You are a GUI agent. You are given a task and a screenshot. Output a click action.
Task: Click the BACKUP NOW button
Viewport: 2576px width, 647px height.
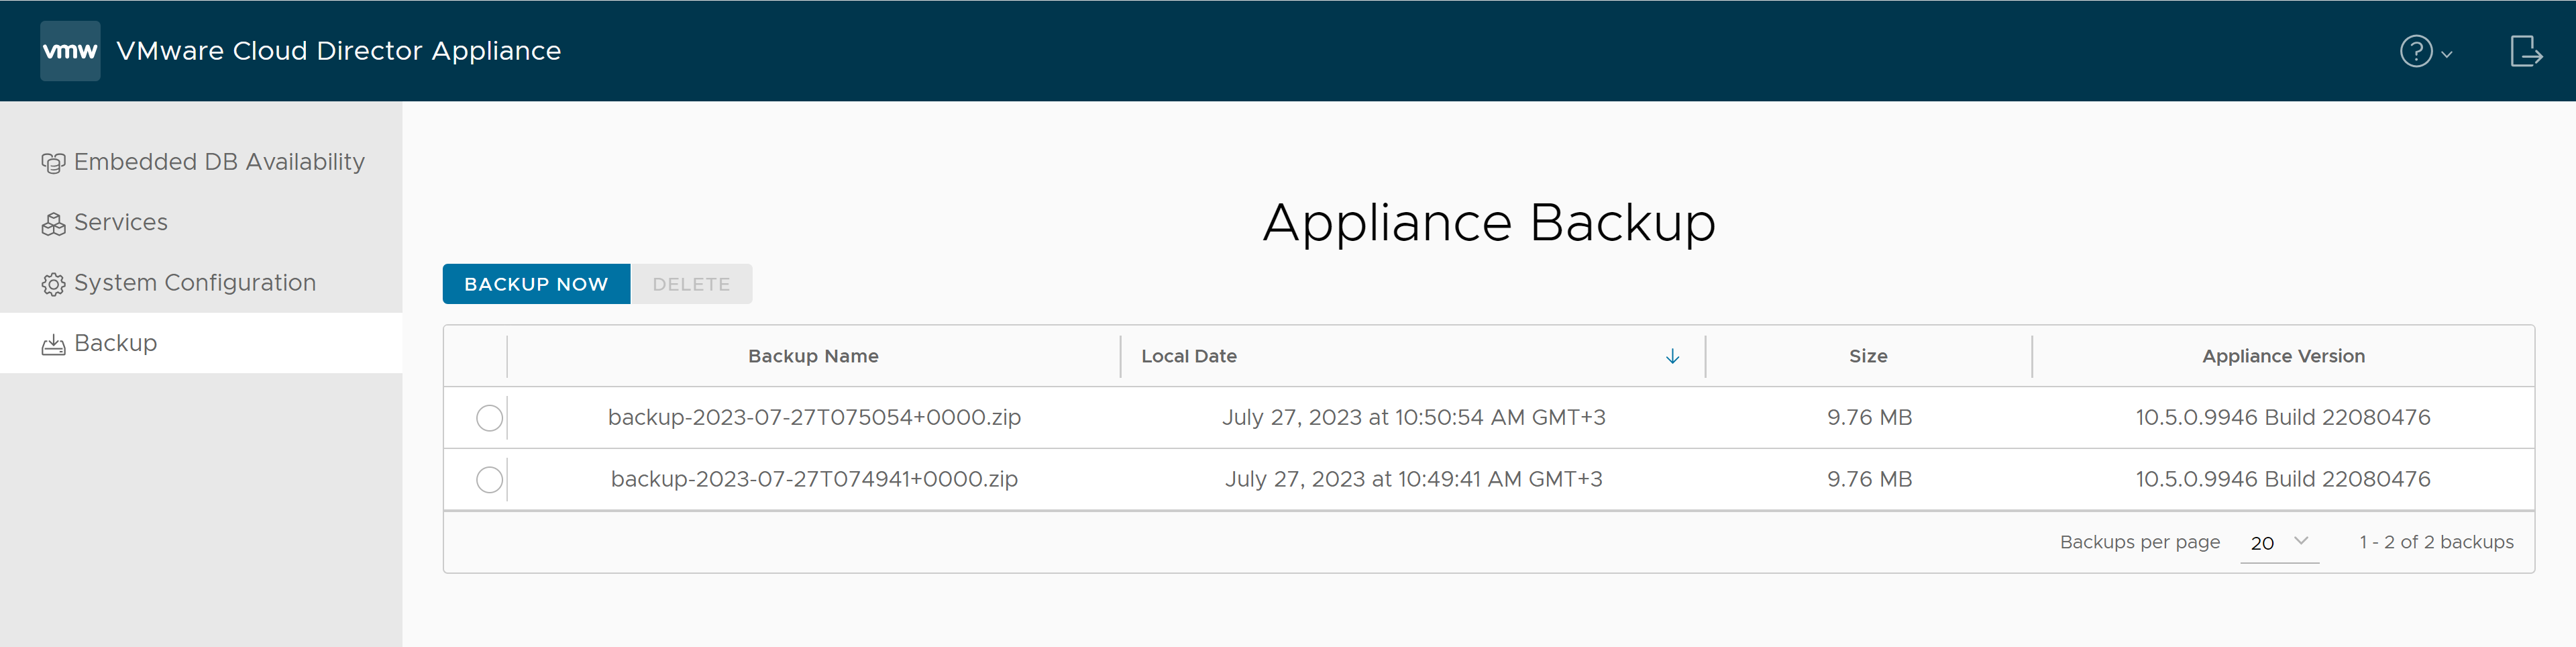(536, 284)
